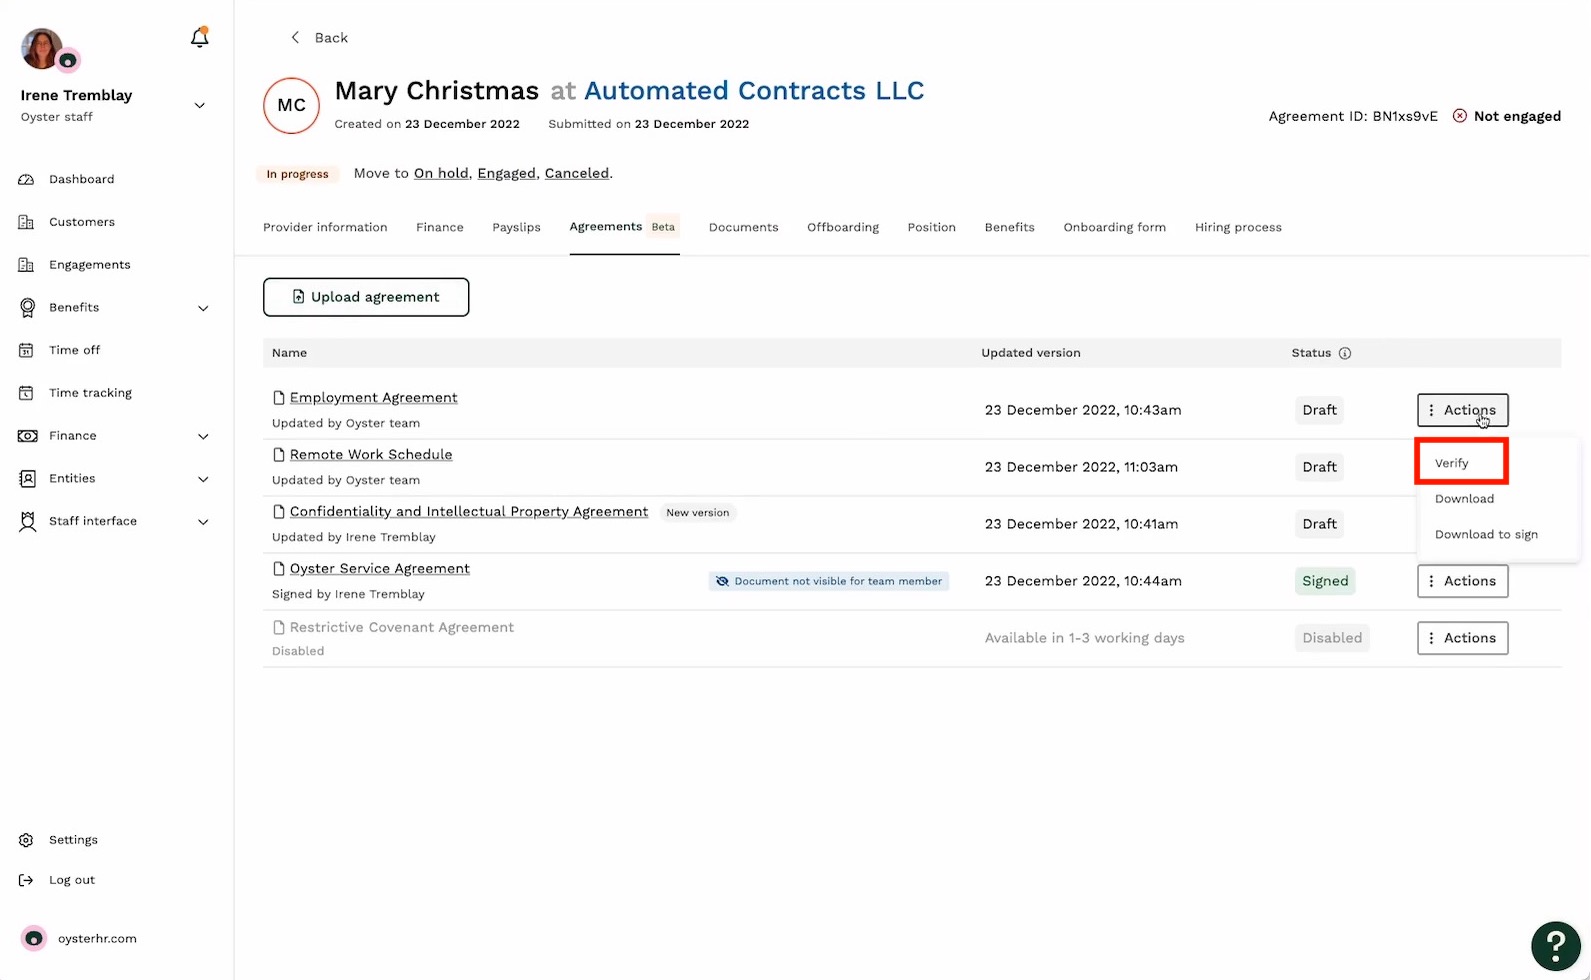The width and height of the screenshot is (1591, 980).
Task: Open Actions menu for Oyster Service Agreement
Action: coord(1462,581)
